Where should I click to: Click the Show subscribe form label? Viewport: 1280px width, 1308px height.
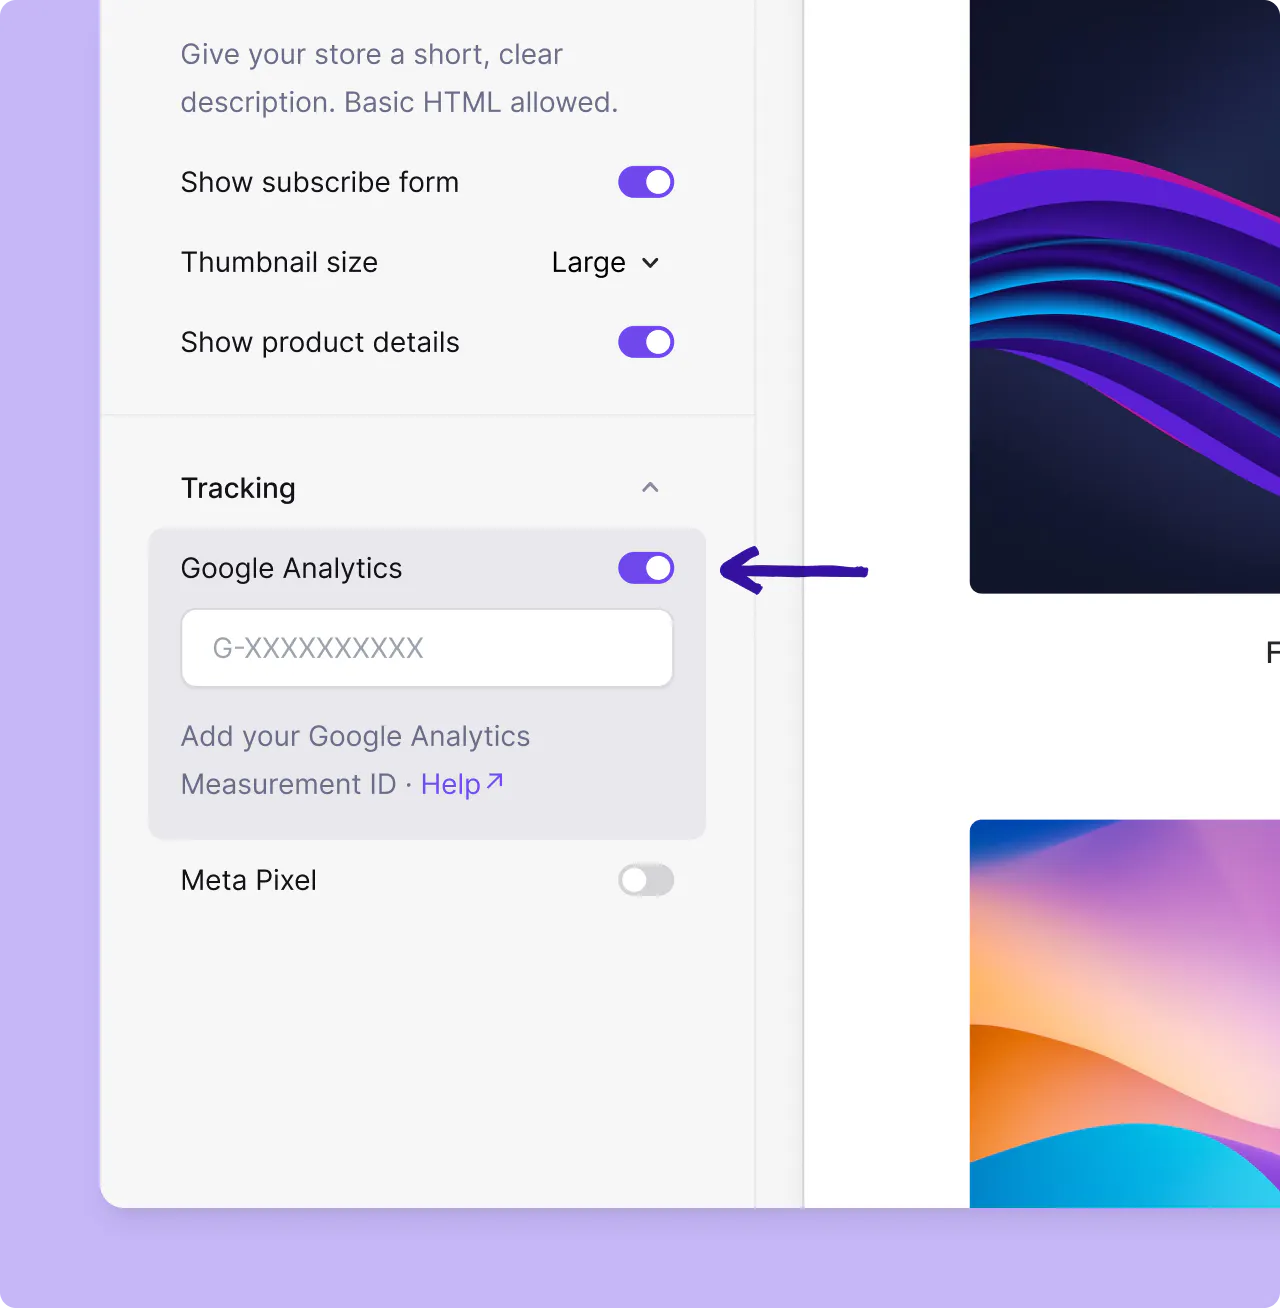tap(319, 182)
